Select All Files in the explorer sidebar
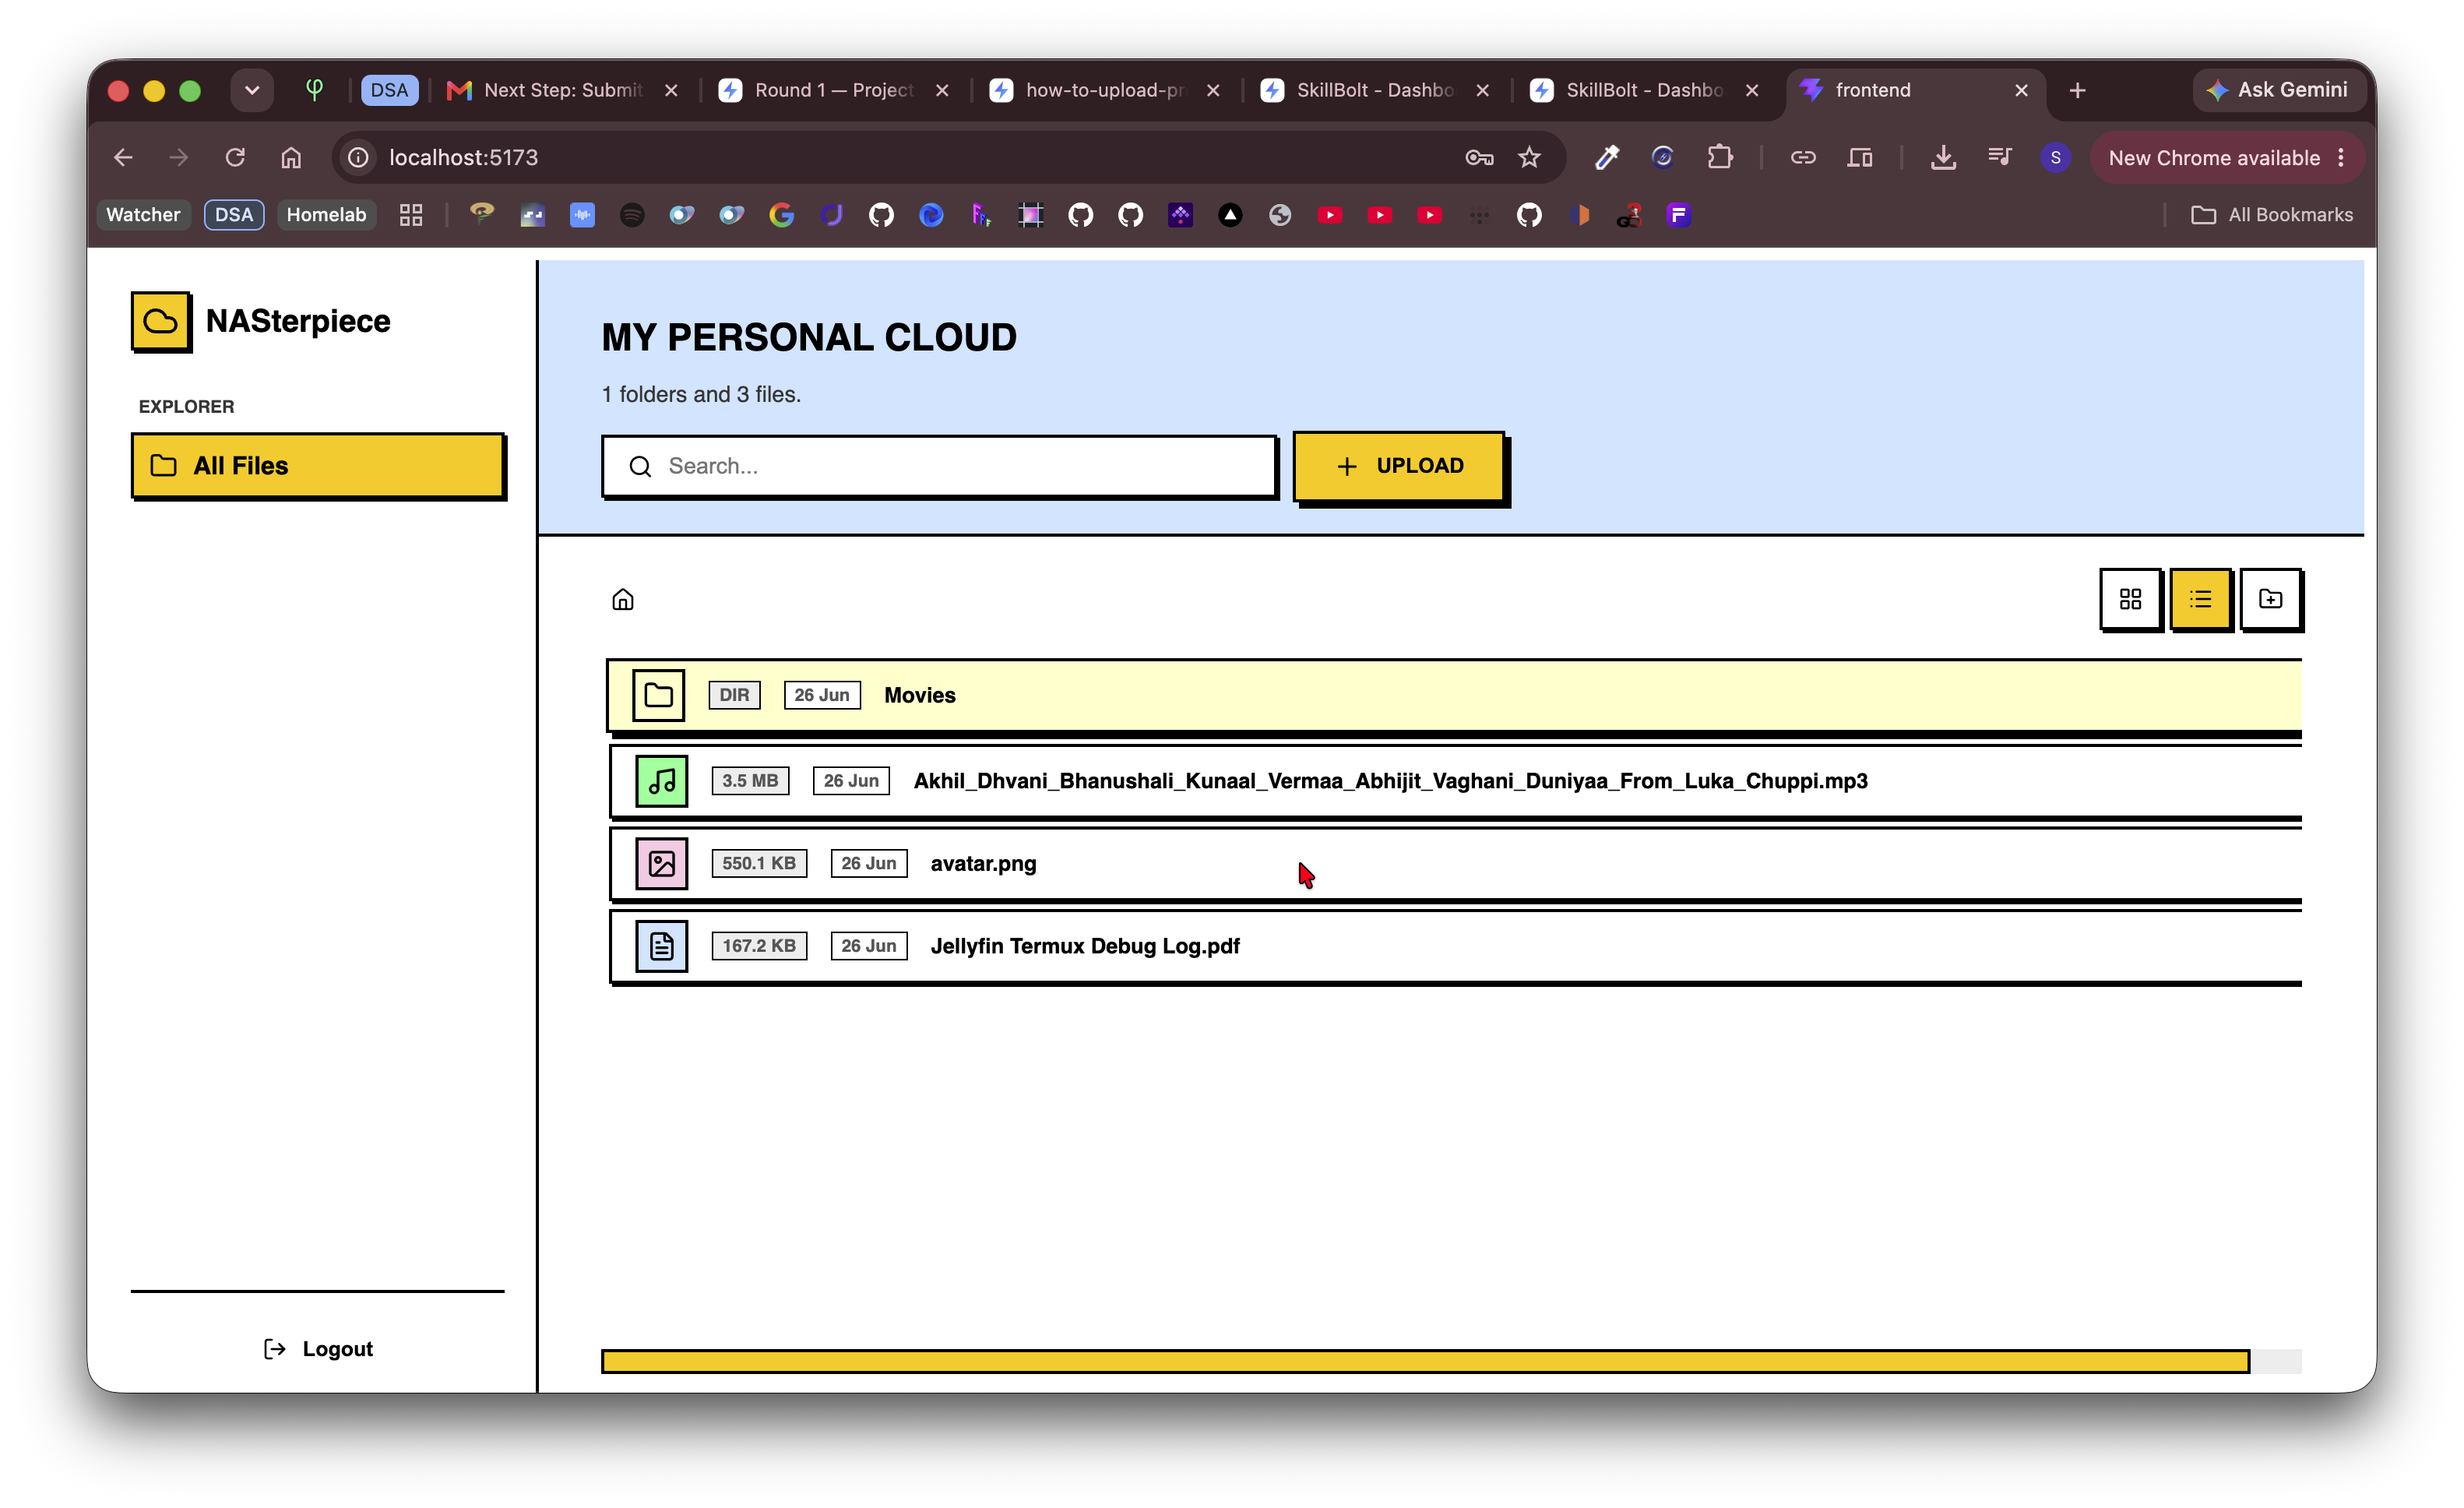 [317, 466]
